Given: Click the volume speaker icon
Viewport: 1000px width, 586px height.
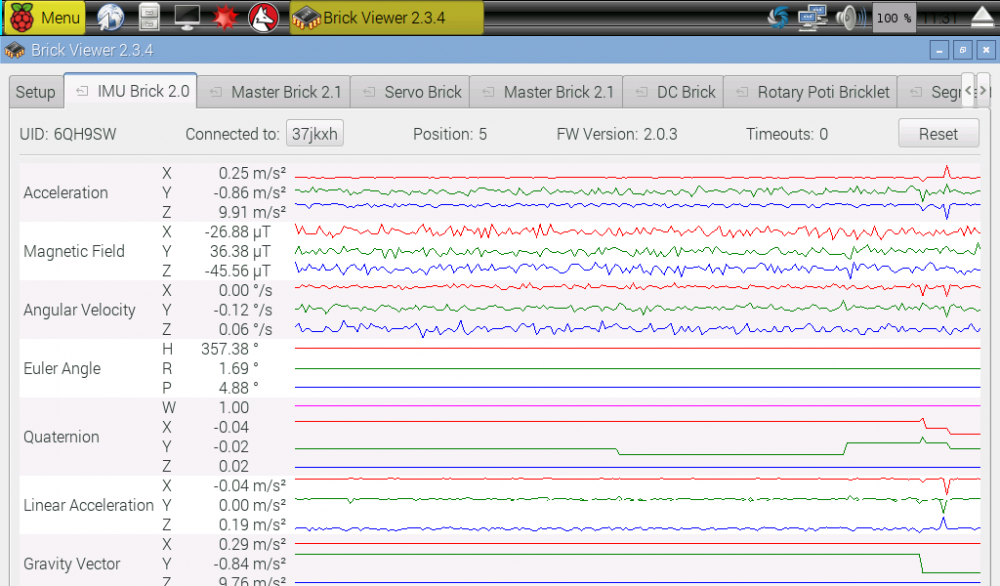Looking at the screenshot, I should click(x=849, y=17).
